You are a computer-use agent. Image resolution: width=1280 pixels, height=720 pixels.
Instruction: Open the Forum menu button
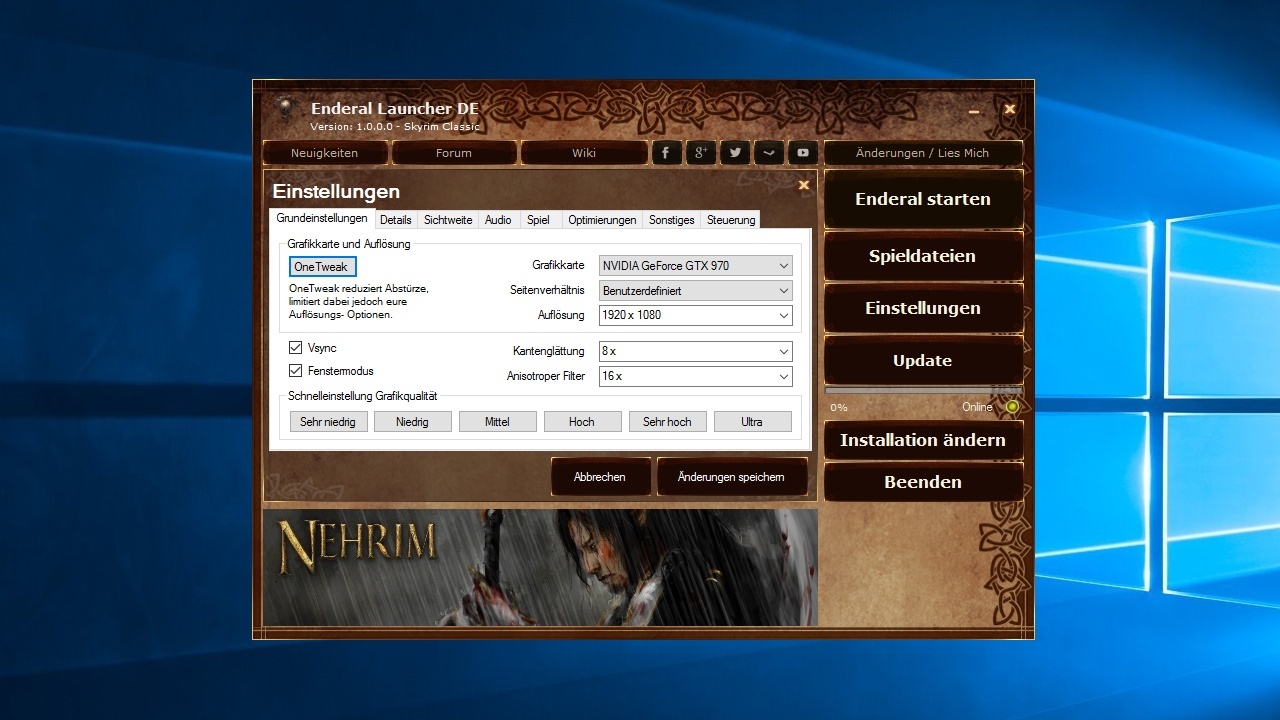tap(454, 153)
